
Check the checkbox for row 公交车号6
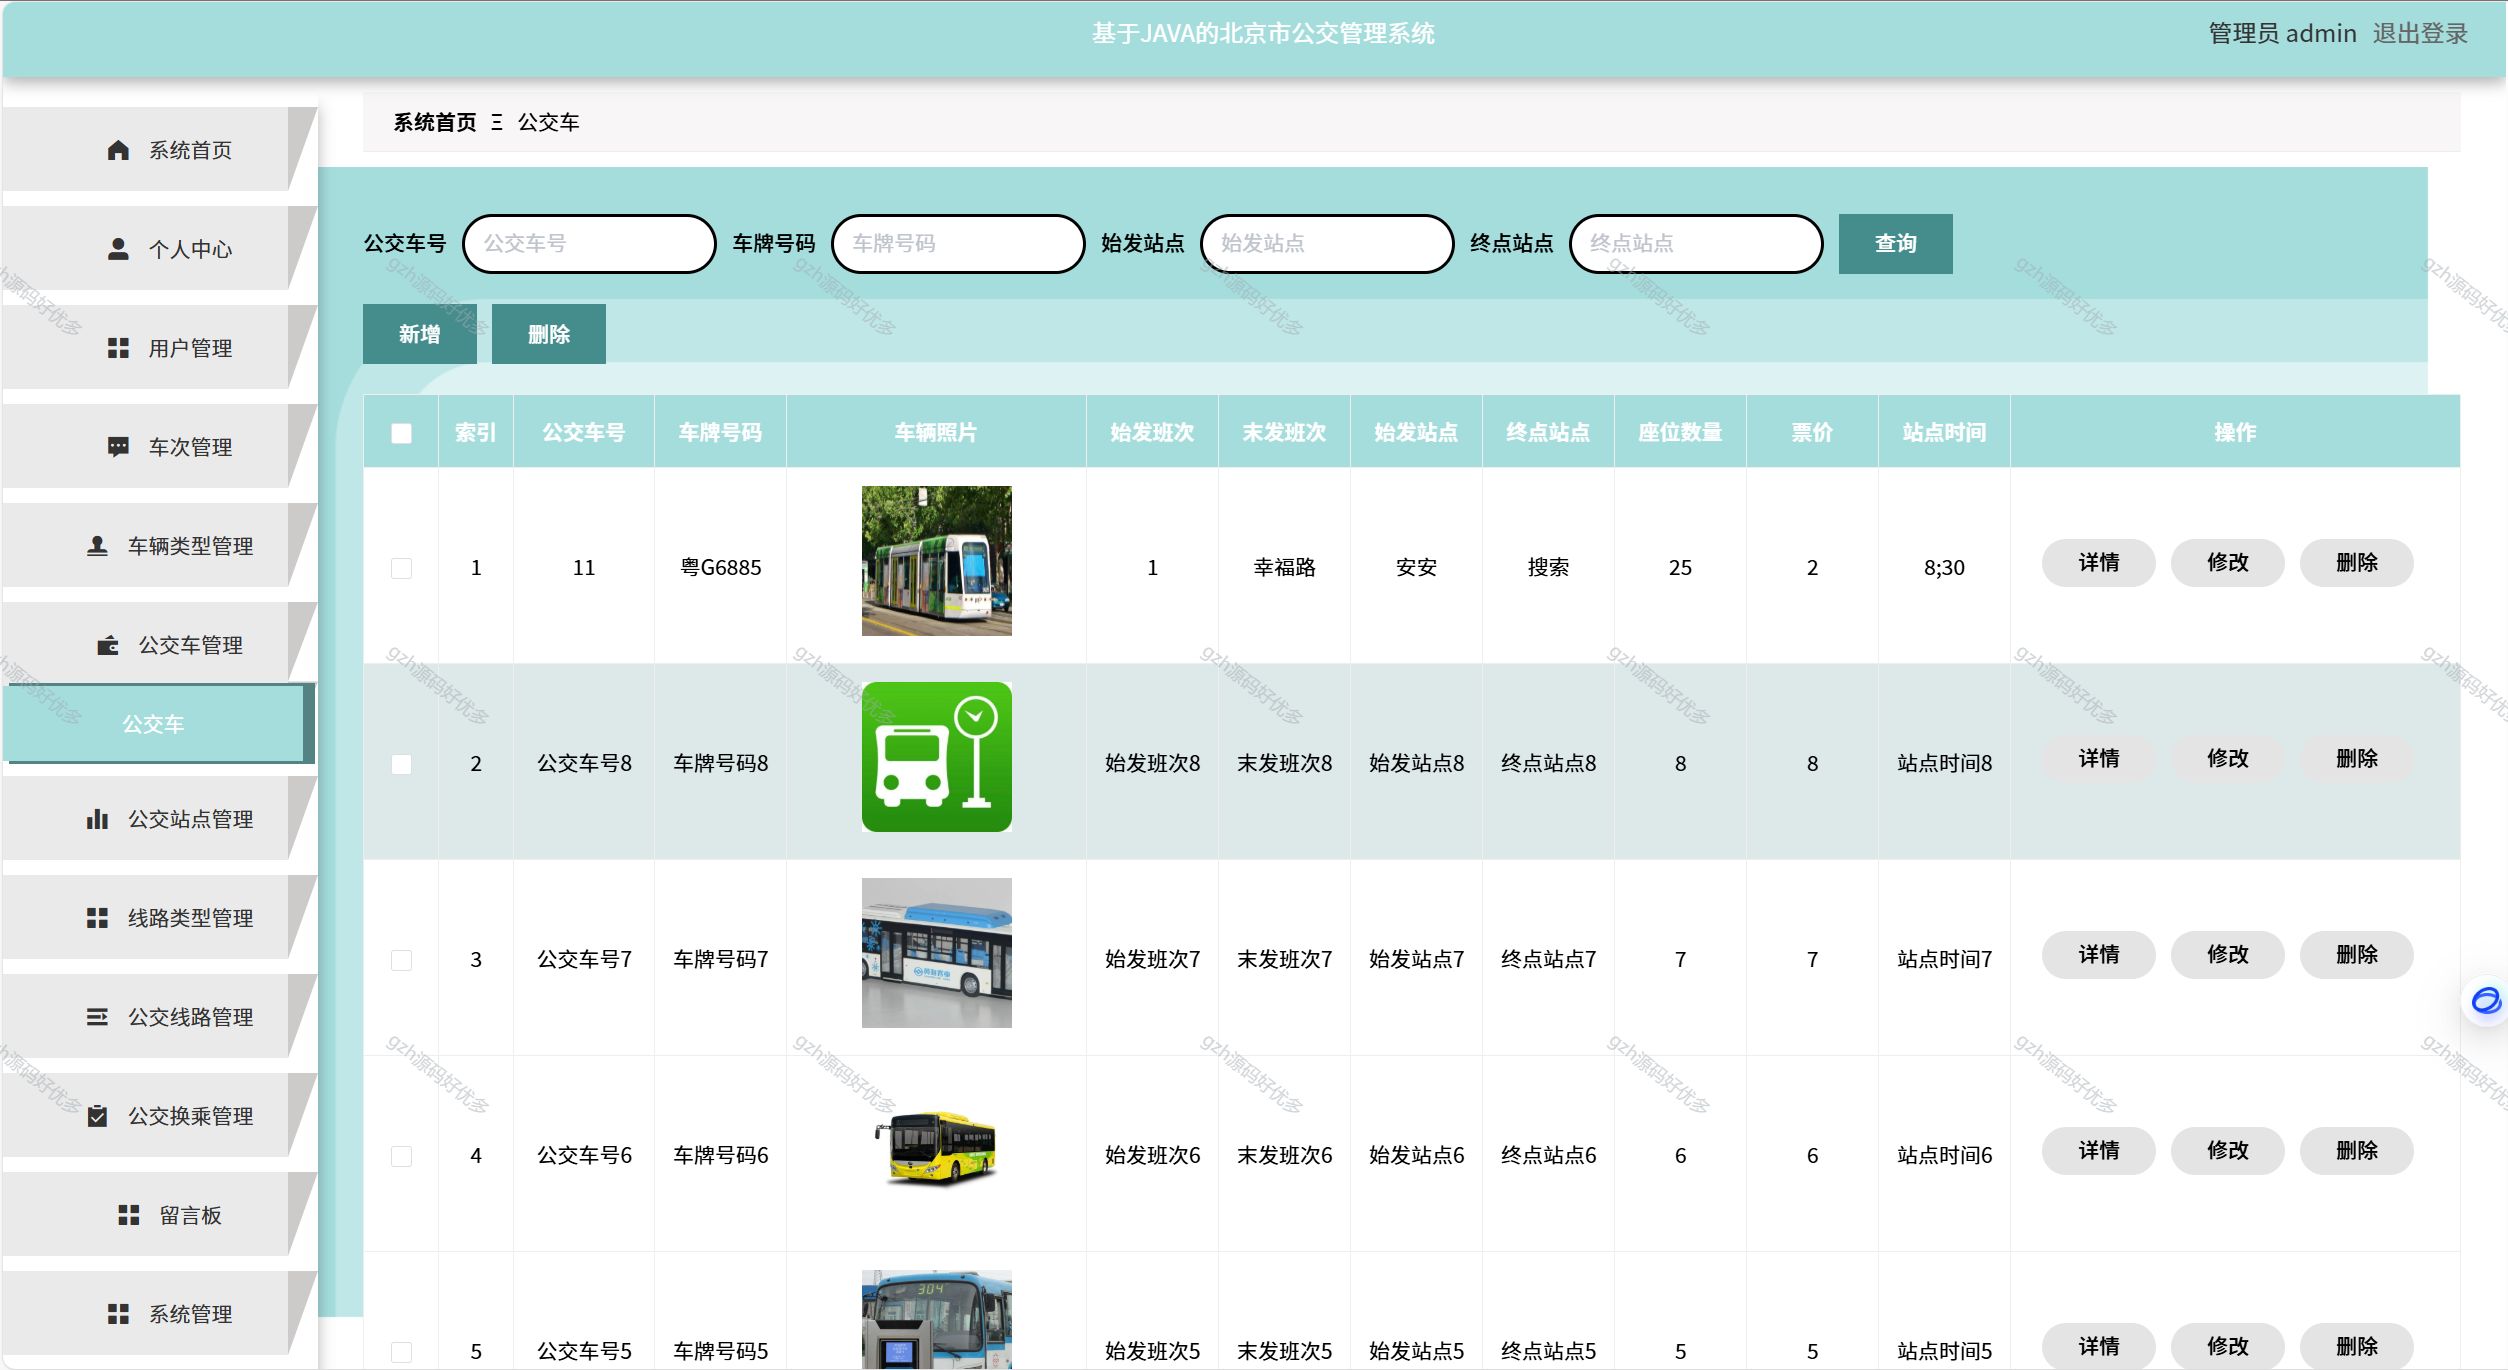coord(401,1156)
